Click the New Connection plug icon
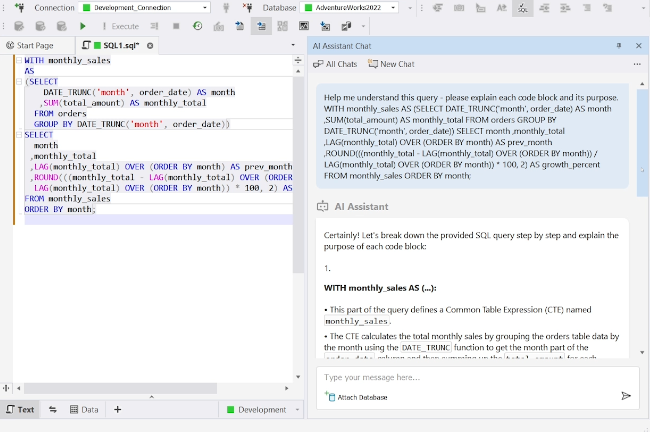Screen dimensions: 653x432 coord(19,7)
